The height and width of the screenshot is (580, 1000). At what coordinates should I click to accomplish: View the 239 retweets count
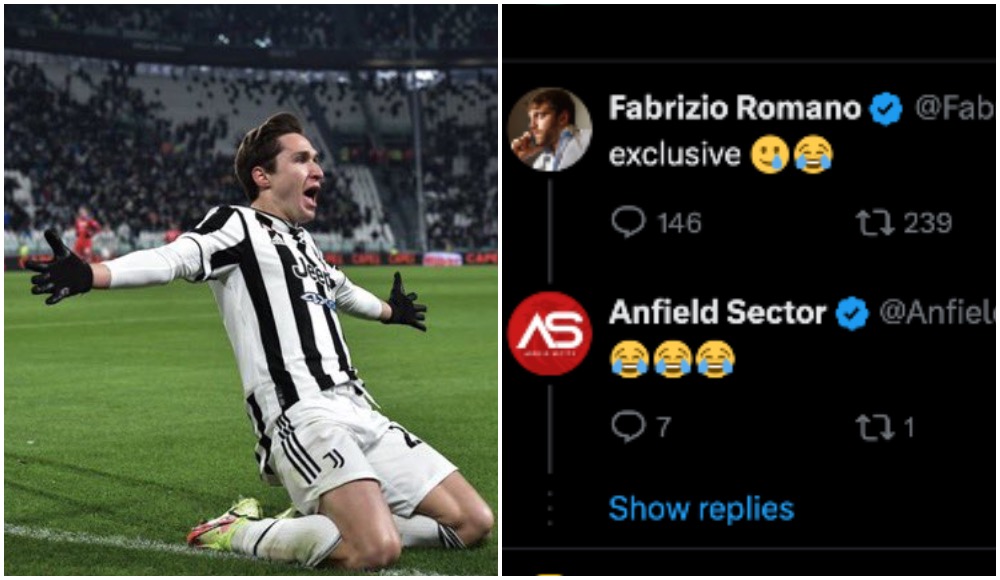click(927, 223)
